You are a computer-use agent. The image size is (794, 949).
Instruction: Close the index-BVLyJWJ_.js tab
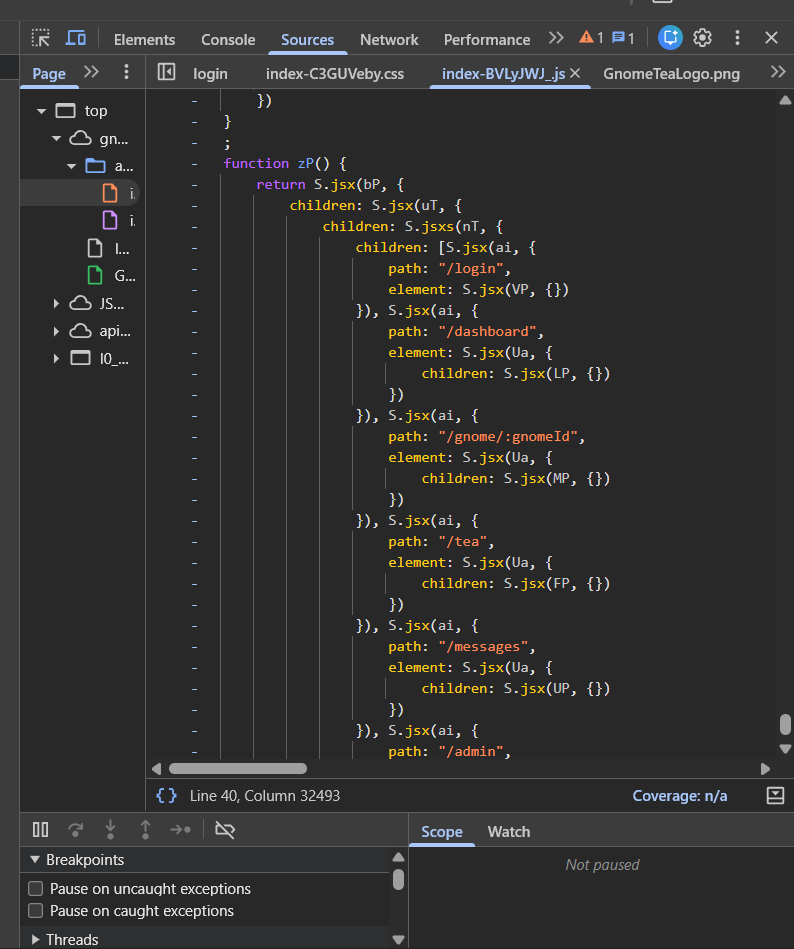coord(575,73)
